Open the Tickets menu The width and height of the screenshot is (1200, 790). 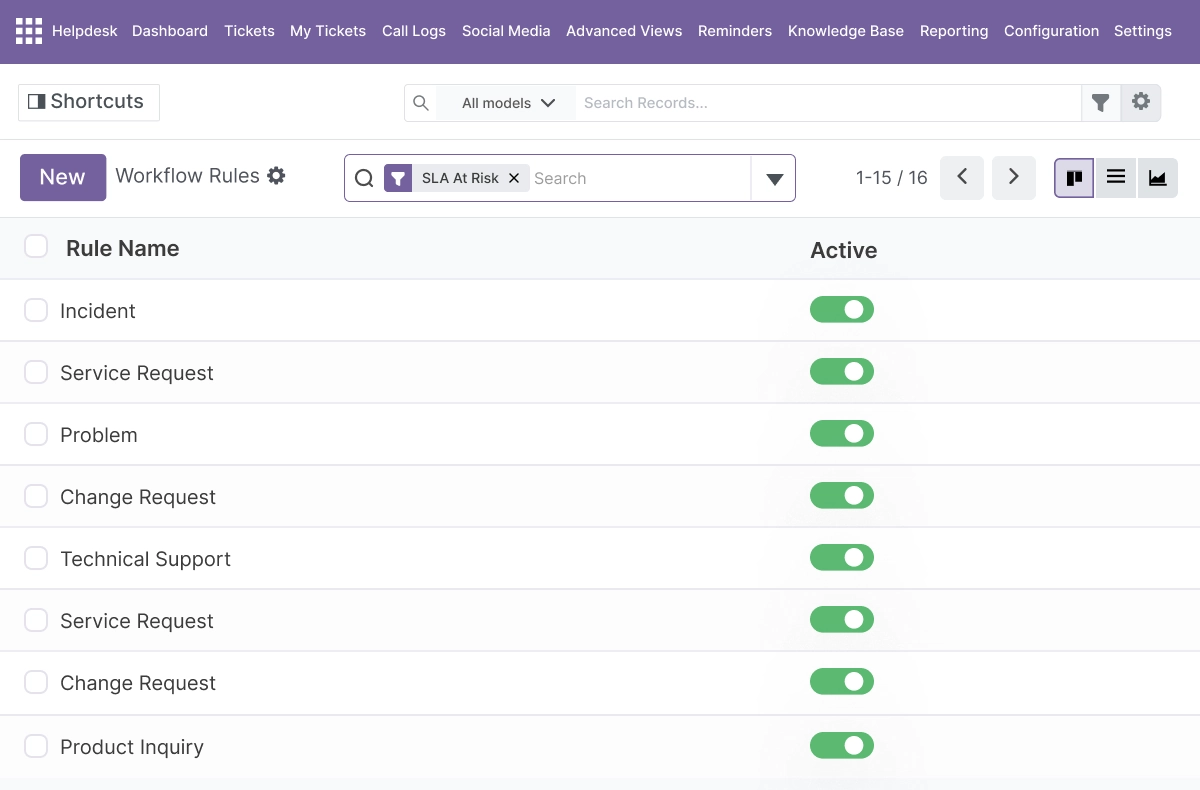coord(249,31)
